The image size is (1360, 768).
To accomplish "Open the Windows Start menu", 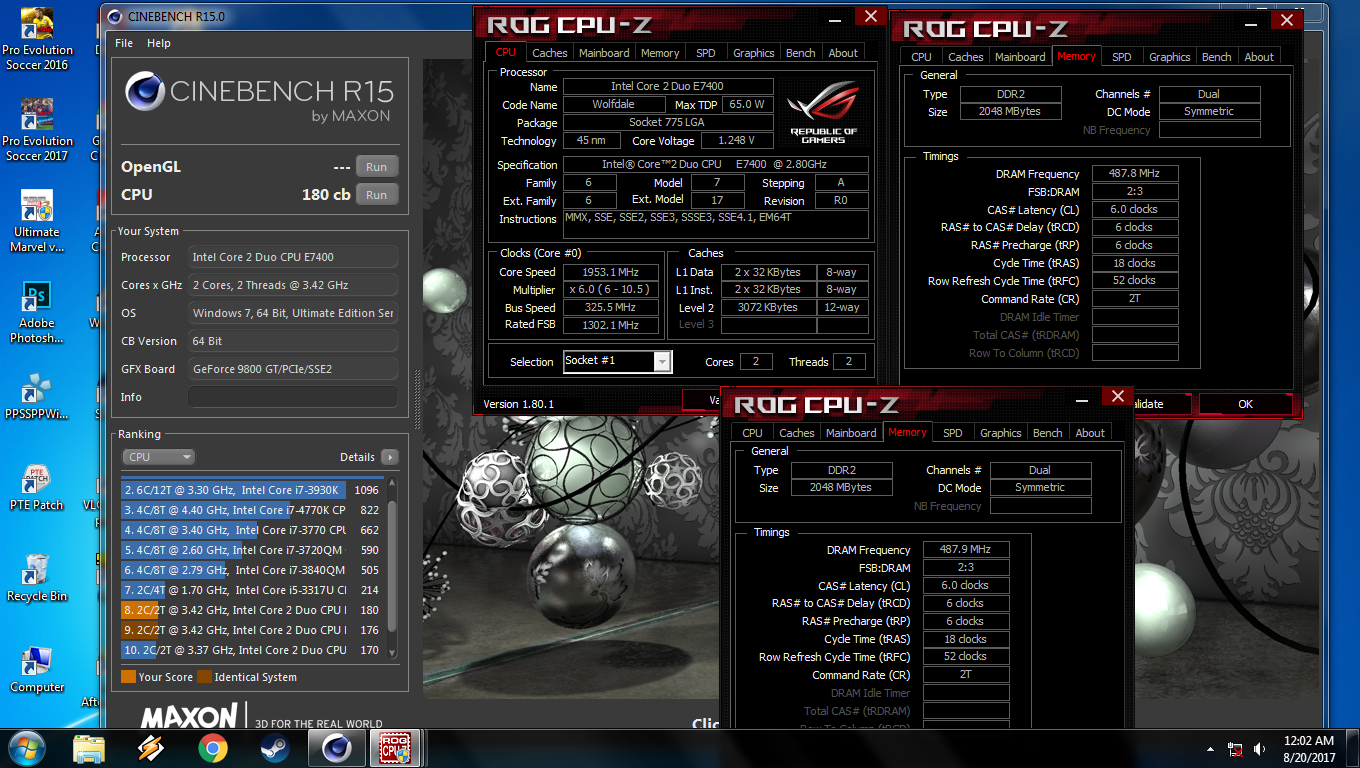I will (27, 748).
